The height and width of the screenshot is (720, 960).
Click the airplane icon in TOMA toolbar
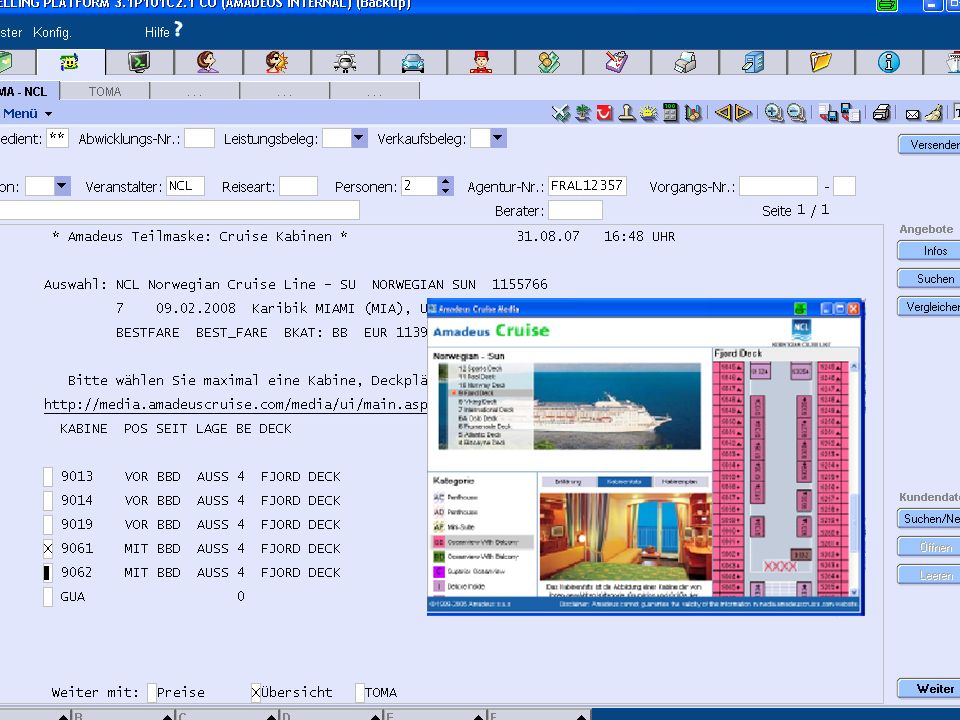(560, 113)
